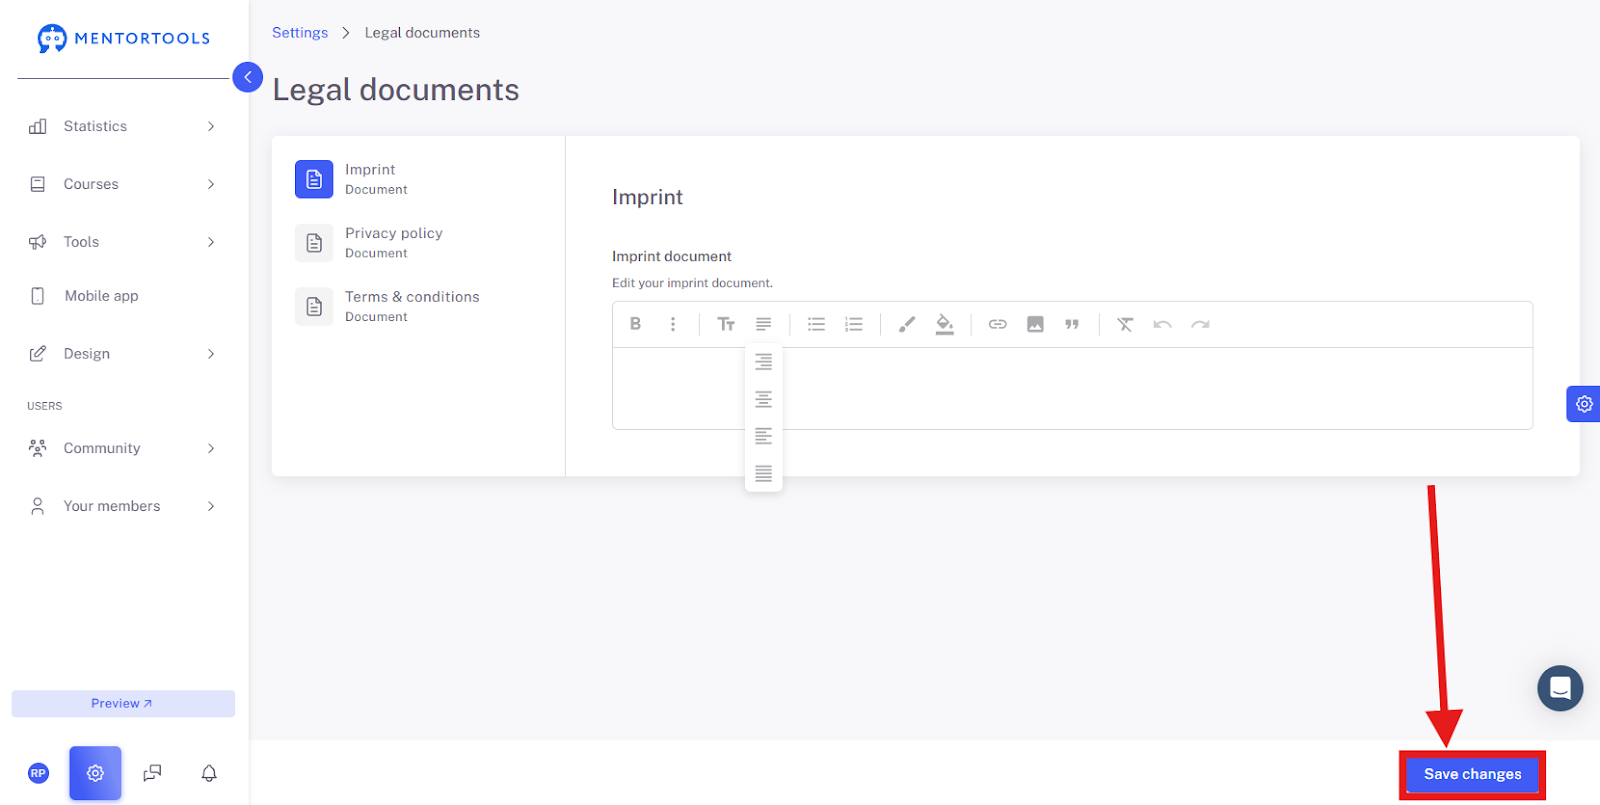This screenshot has height=805, width=1600.
Task: Expand the Courses chevron
Action: point(211,184)
